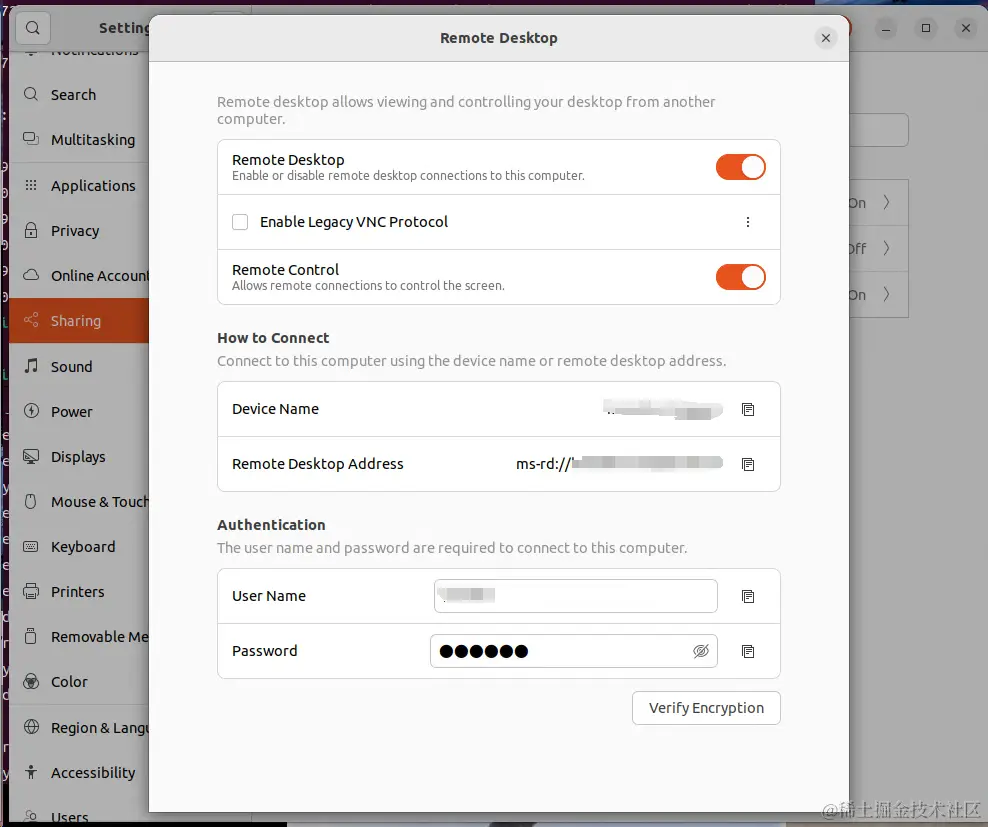Reveal password with the eye icon
This screenshot has width=988, height=827.
click(x=701, y=651)
